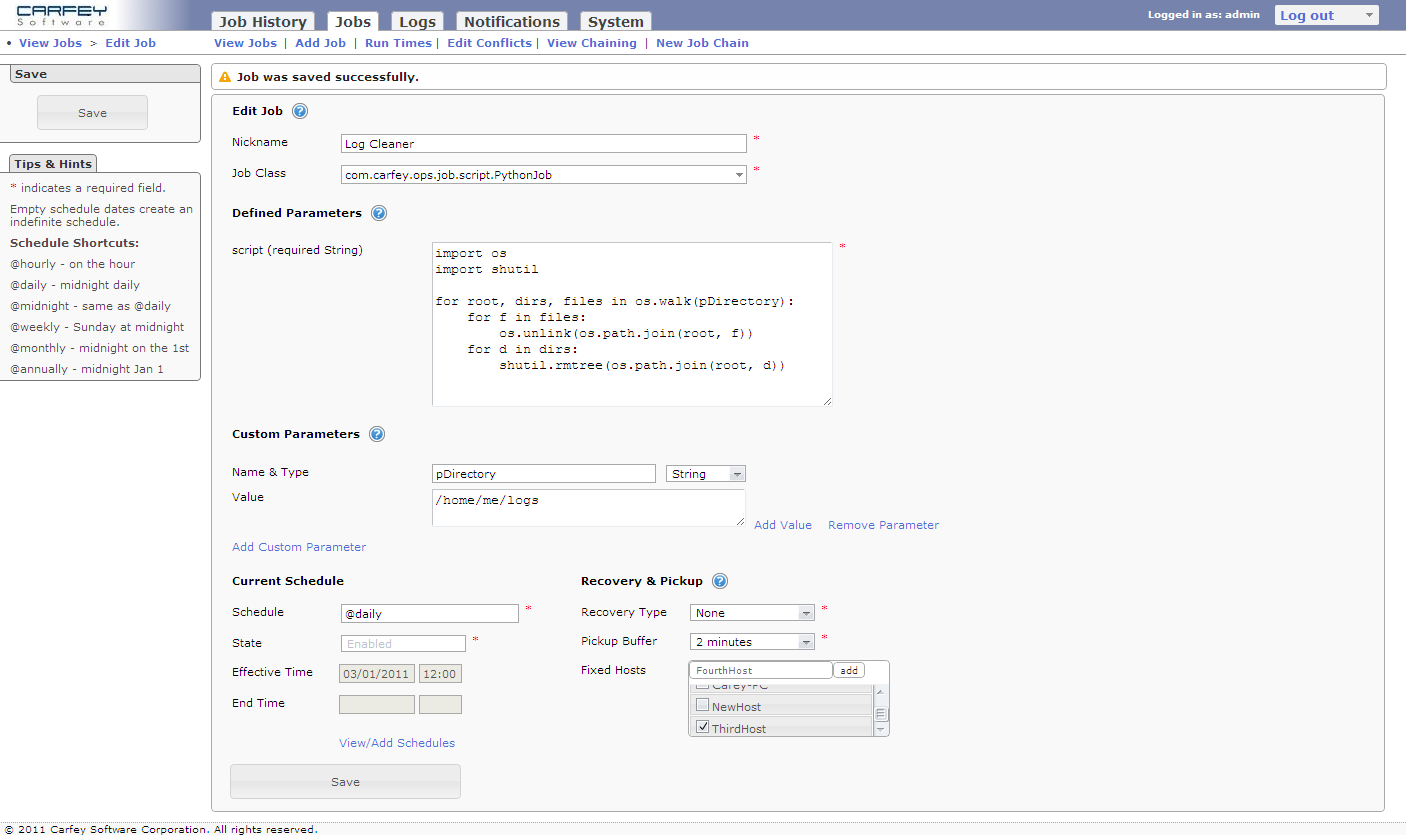Image resolution: width=1406 pixels, height=839 pixels.
Task: Change the parameter type String dropdown
Action: [705, 474]
